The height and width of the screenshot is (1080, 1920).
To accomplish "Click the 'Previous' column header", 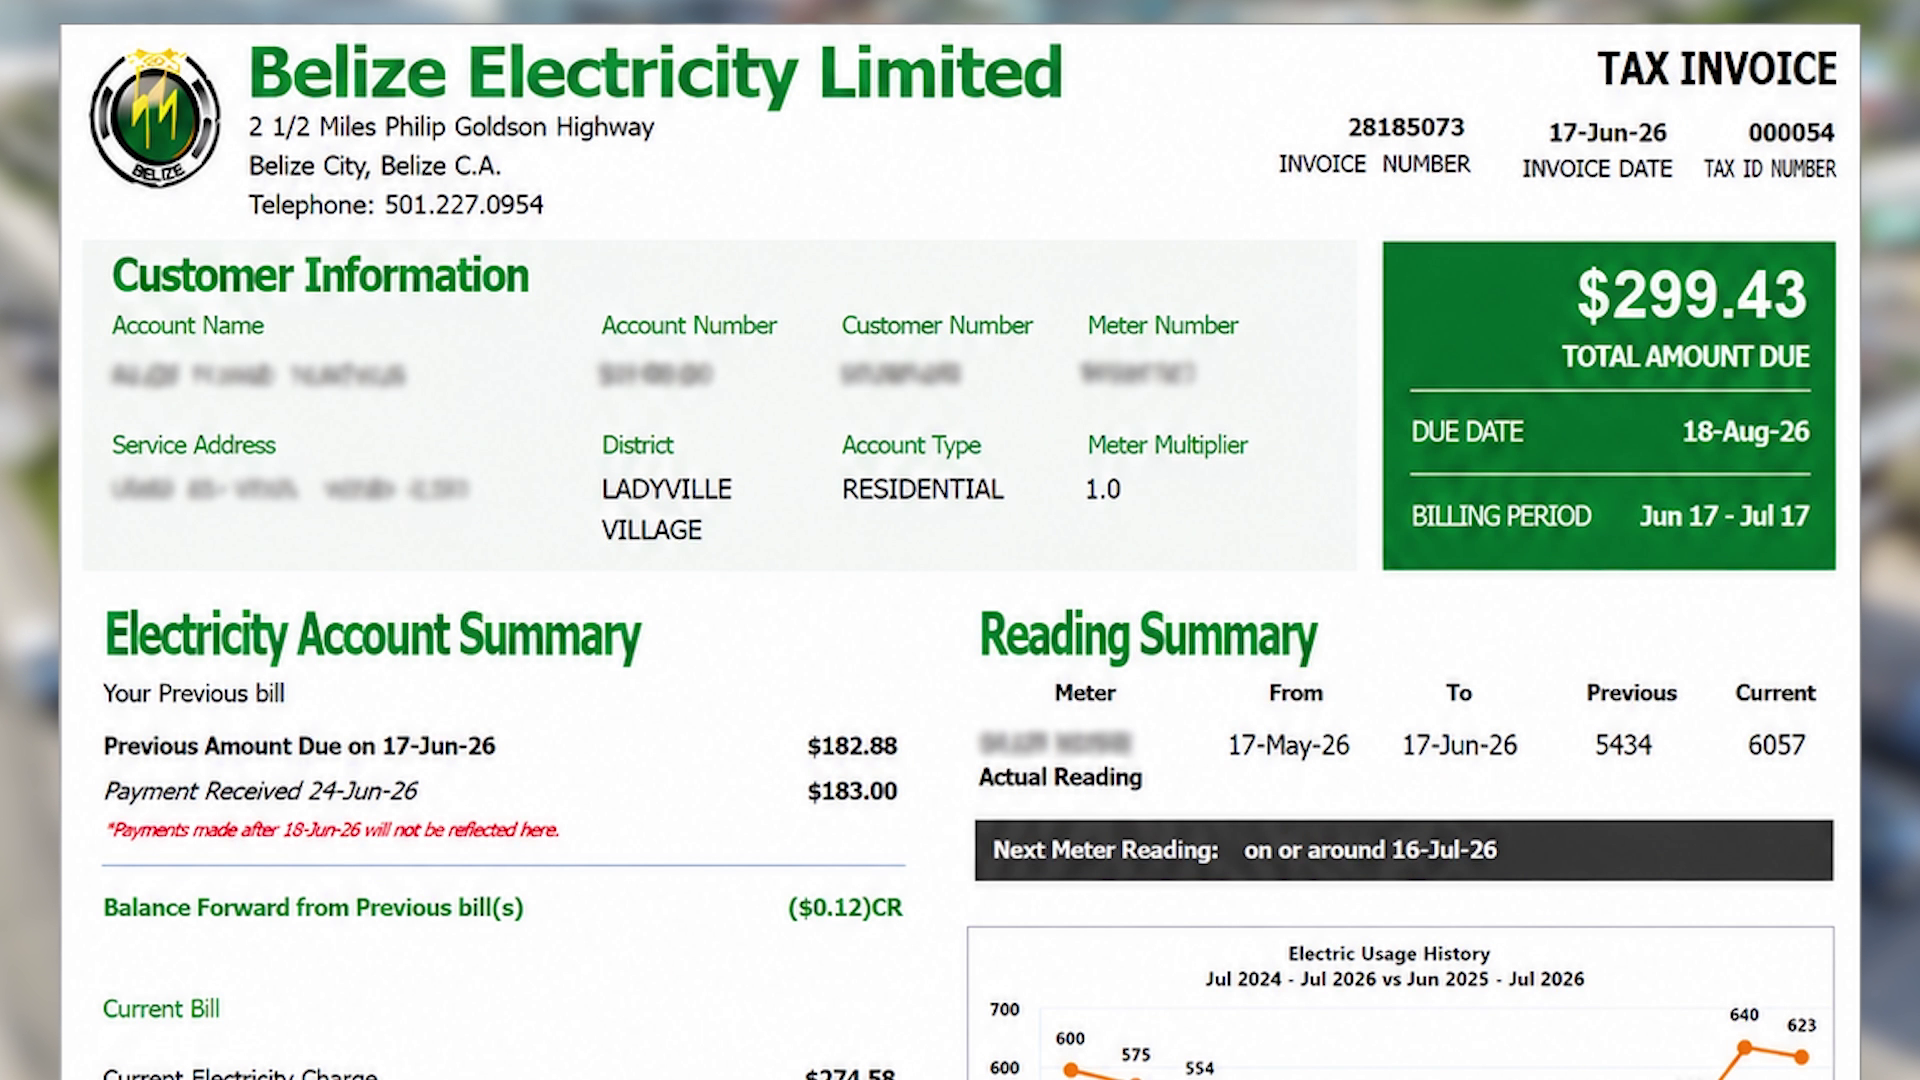I will 1631,693.
